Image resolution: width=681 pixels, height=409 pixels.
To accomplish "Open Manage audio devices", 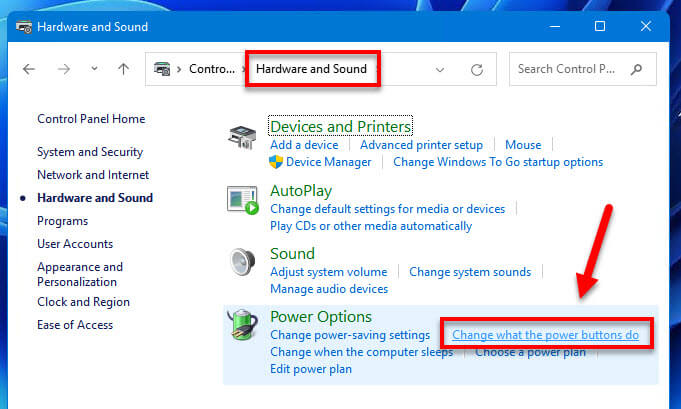I will pyautogui.click(x=329, y=289).
